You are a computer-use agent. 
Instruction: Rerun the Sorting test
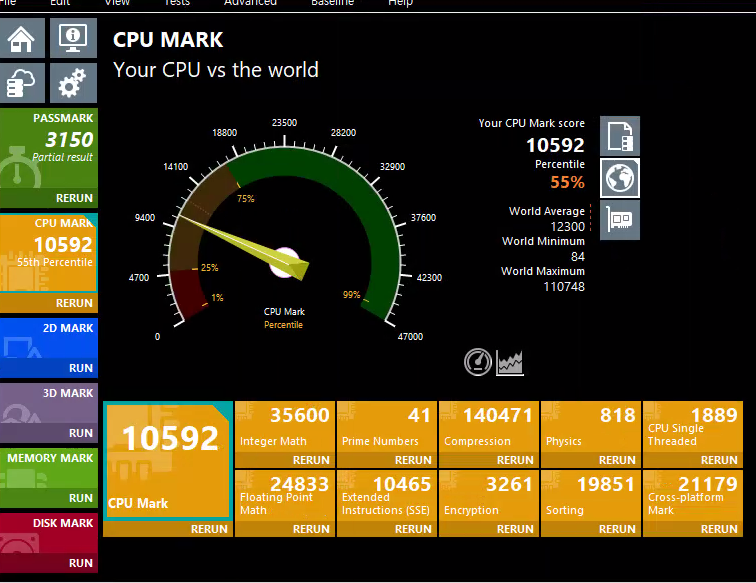coord(617,529)
